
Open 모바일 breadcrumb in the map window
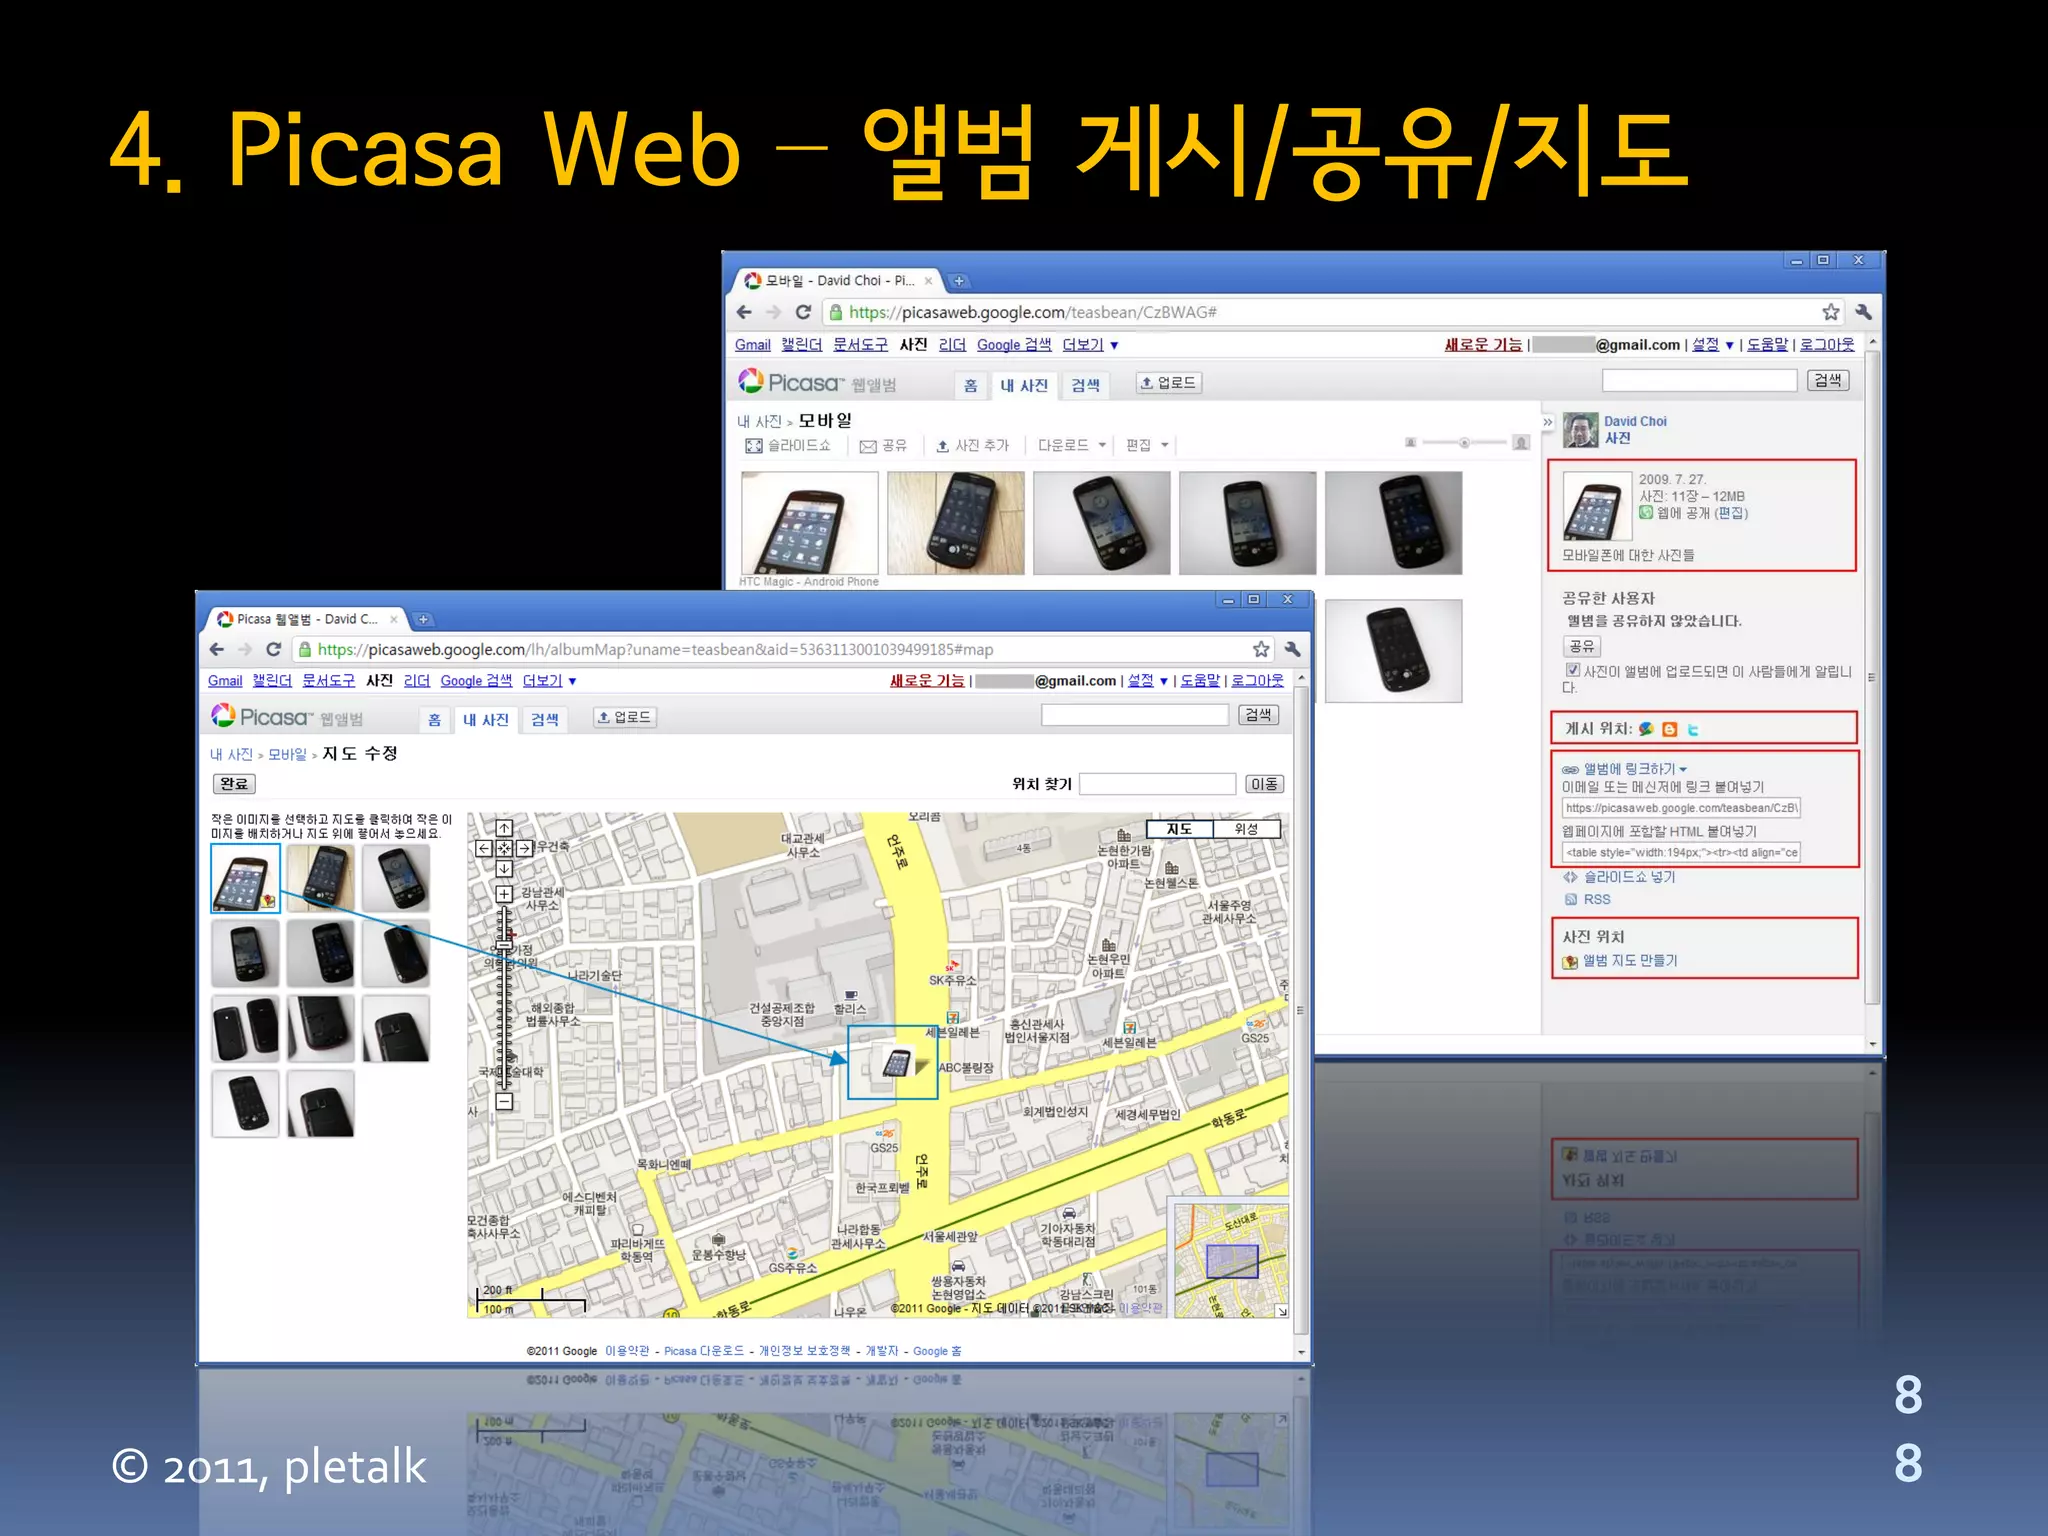coord(287,755)
